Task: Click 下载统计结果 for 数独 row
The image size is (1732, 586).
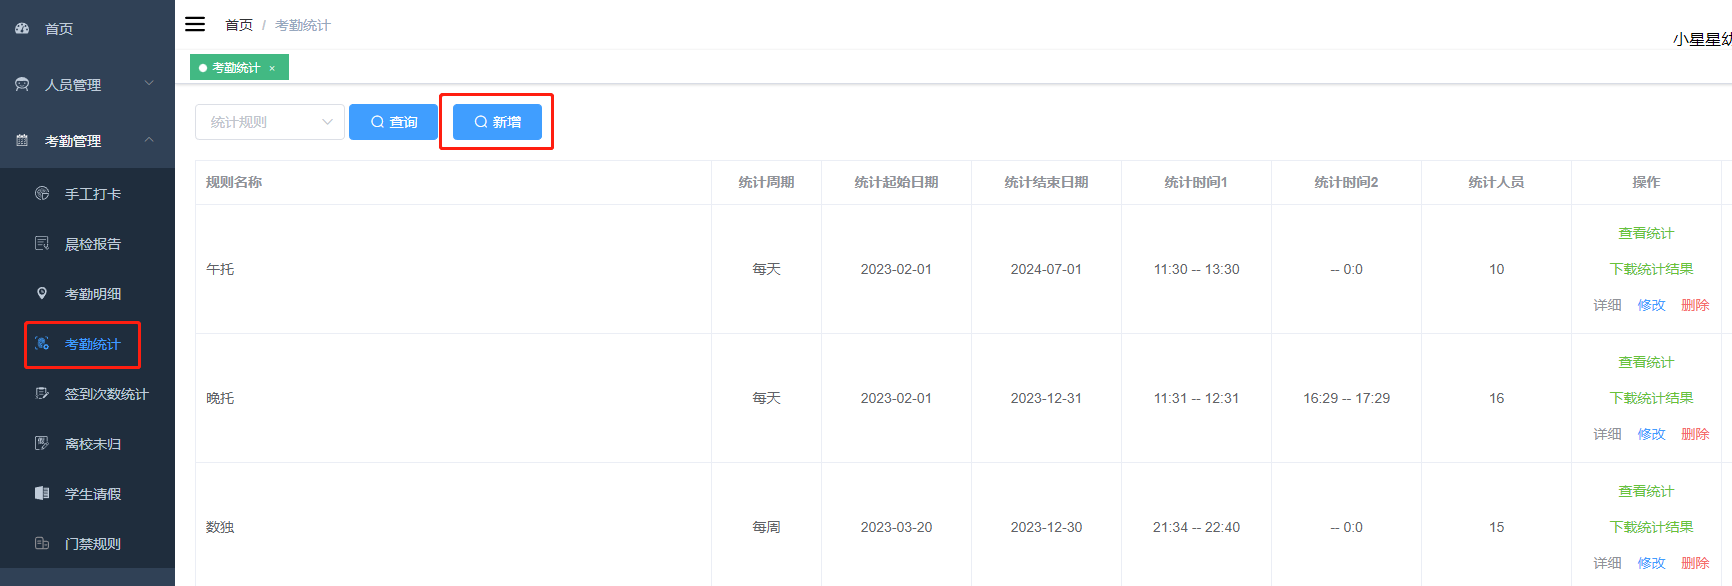Action: tap(1652, 527)
